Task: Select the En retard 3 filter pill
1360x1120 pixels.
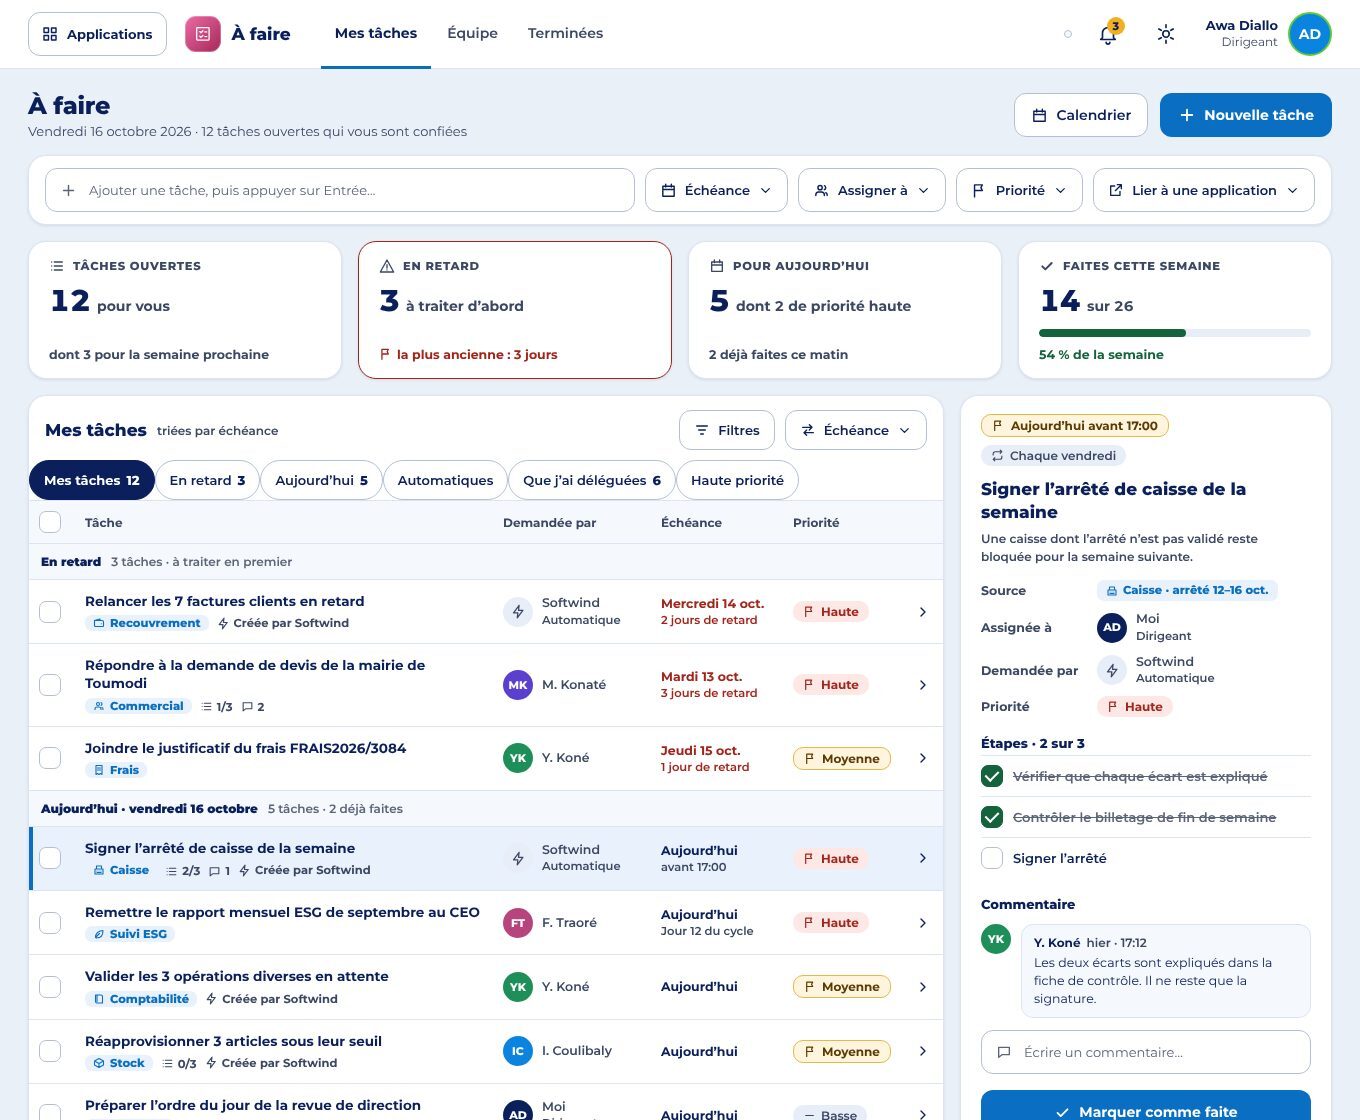Action: pyautogui.click(x=207, y=480)
